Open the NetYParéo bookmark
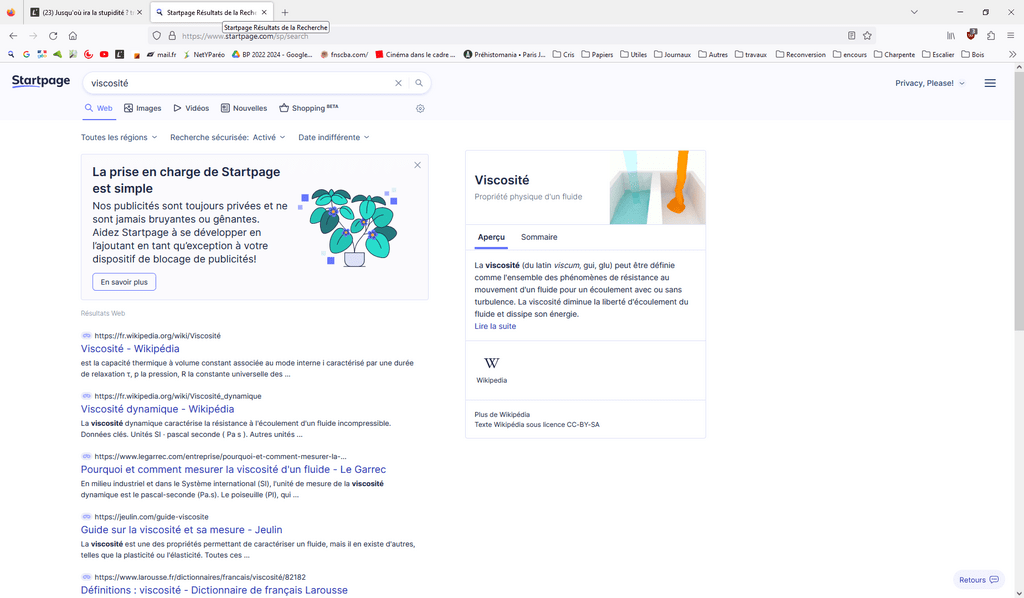Screen dimensions: 1024x598 204,54
